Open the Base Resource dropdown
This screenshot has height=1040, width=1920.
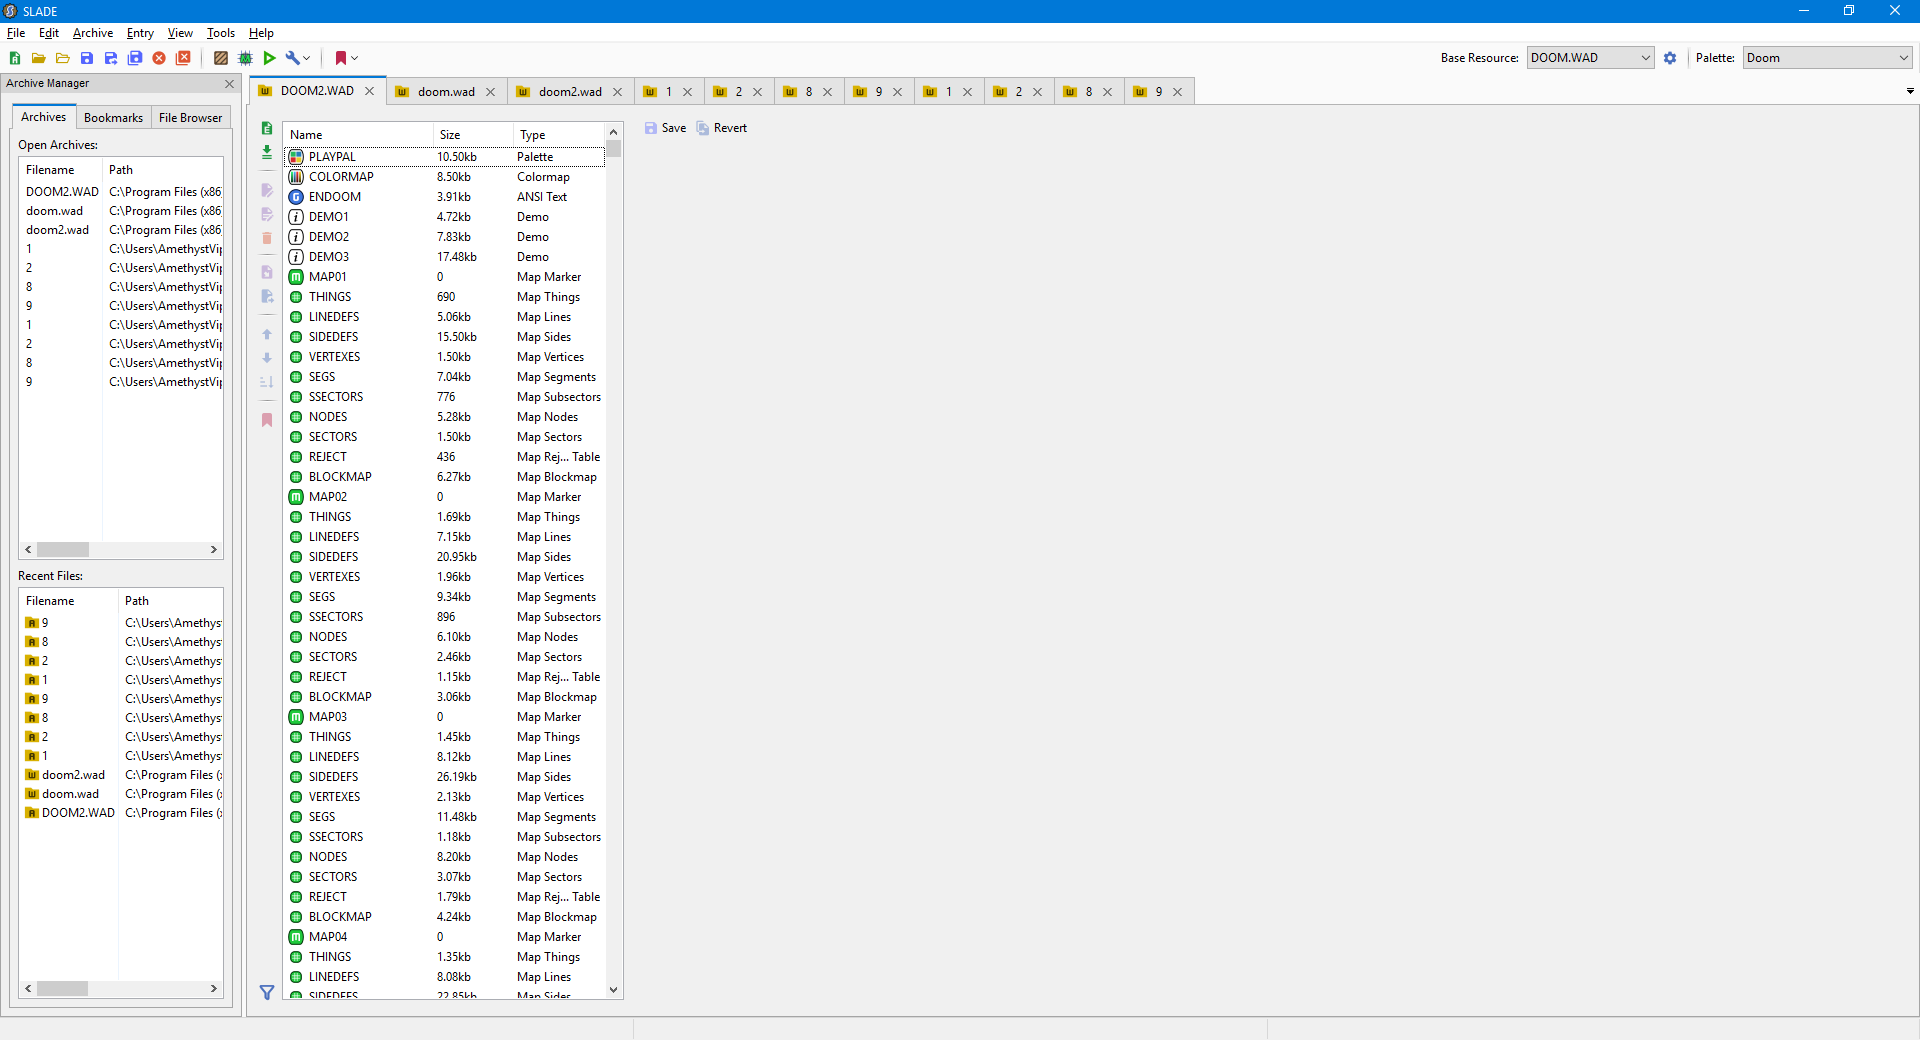tap(1590, 58)
